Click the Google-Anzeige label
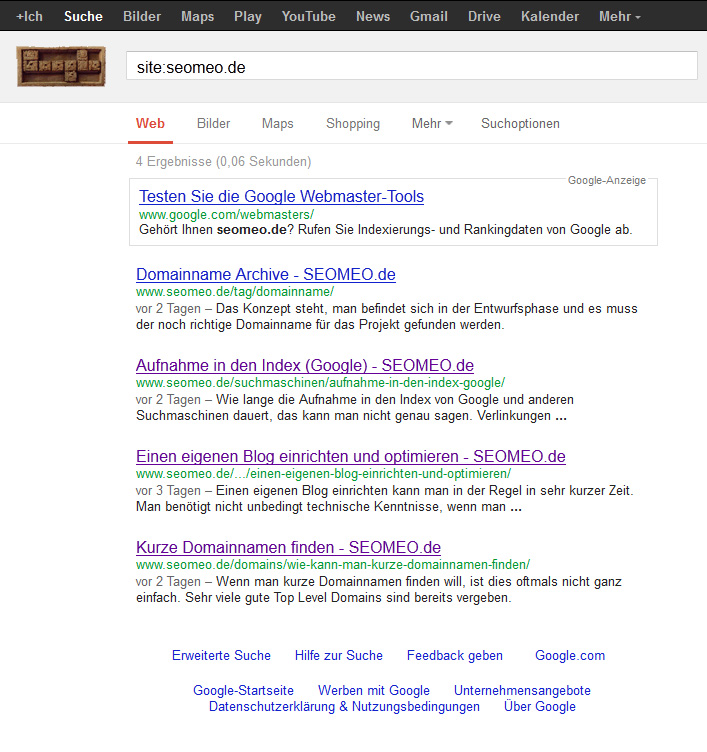Image resolution: width=707 pixels, height=752 pixels. point(607,180)
